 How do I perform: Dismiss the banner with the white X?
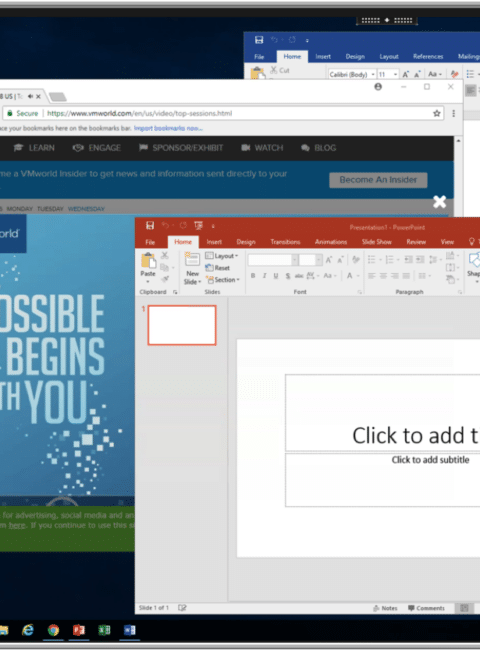point(439,202)
